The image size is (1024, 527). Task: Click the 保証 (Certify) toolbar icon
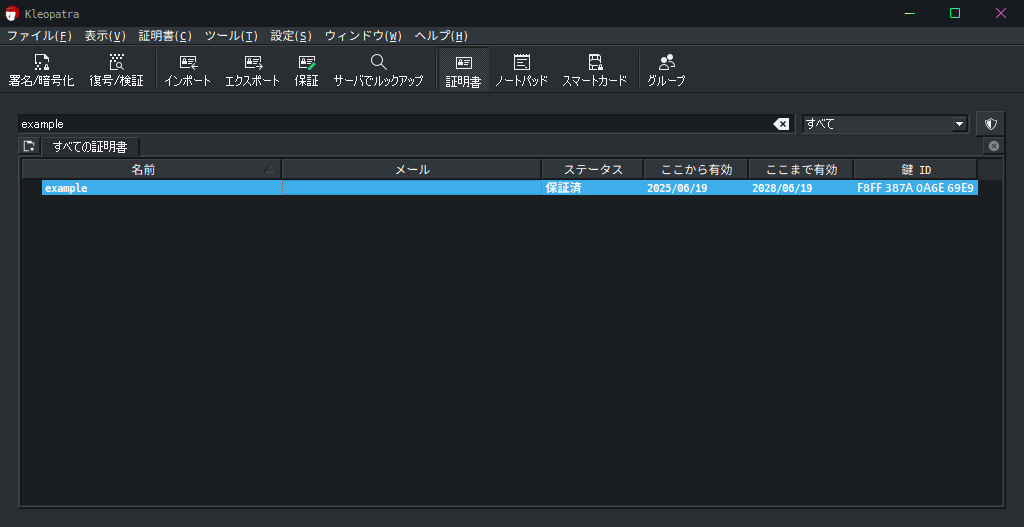click(307, 71)
